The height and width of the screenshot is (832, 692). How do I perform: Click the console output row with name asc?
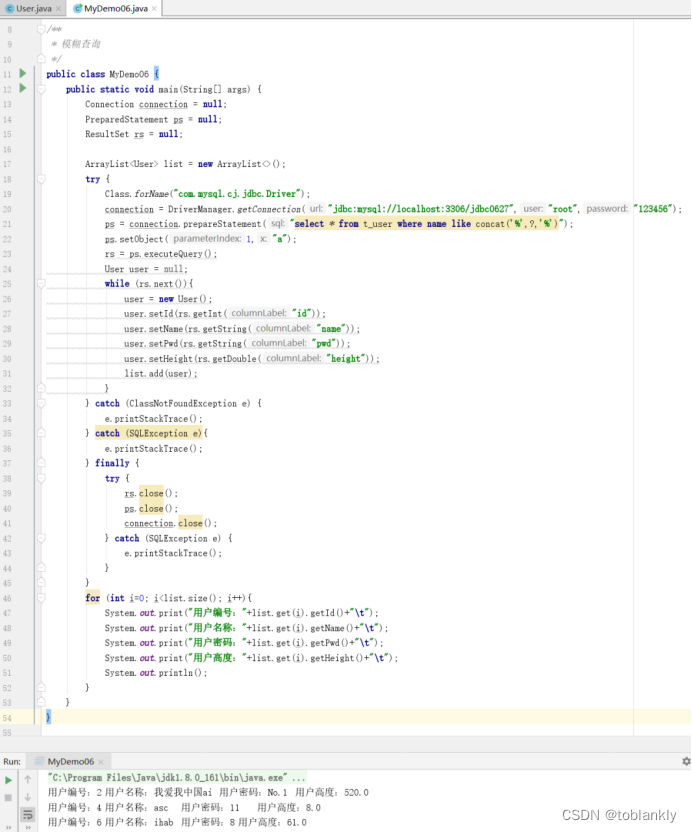click(184, 808)
